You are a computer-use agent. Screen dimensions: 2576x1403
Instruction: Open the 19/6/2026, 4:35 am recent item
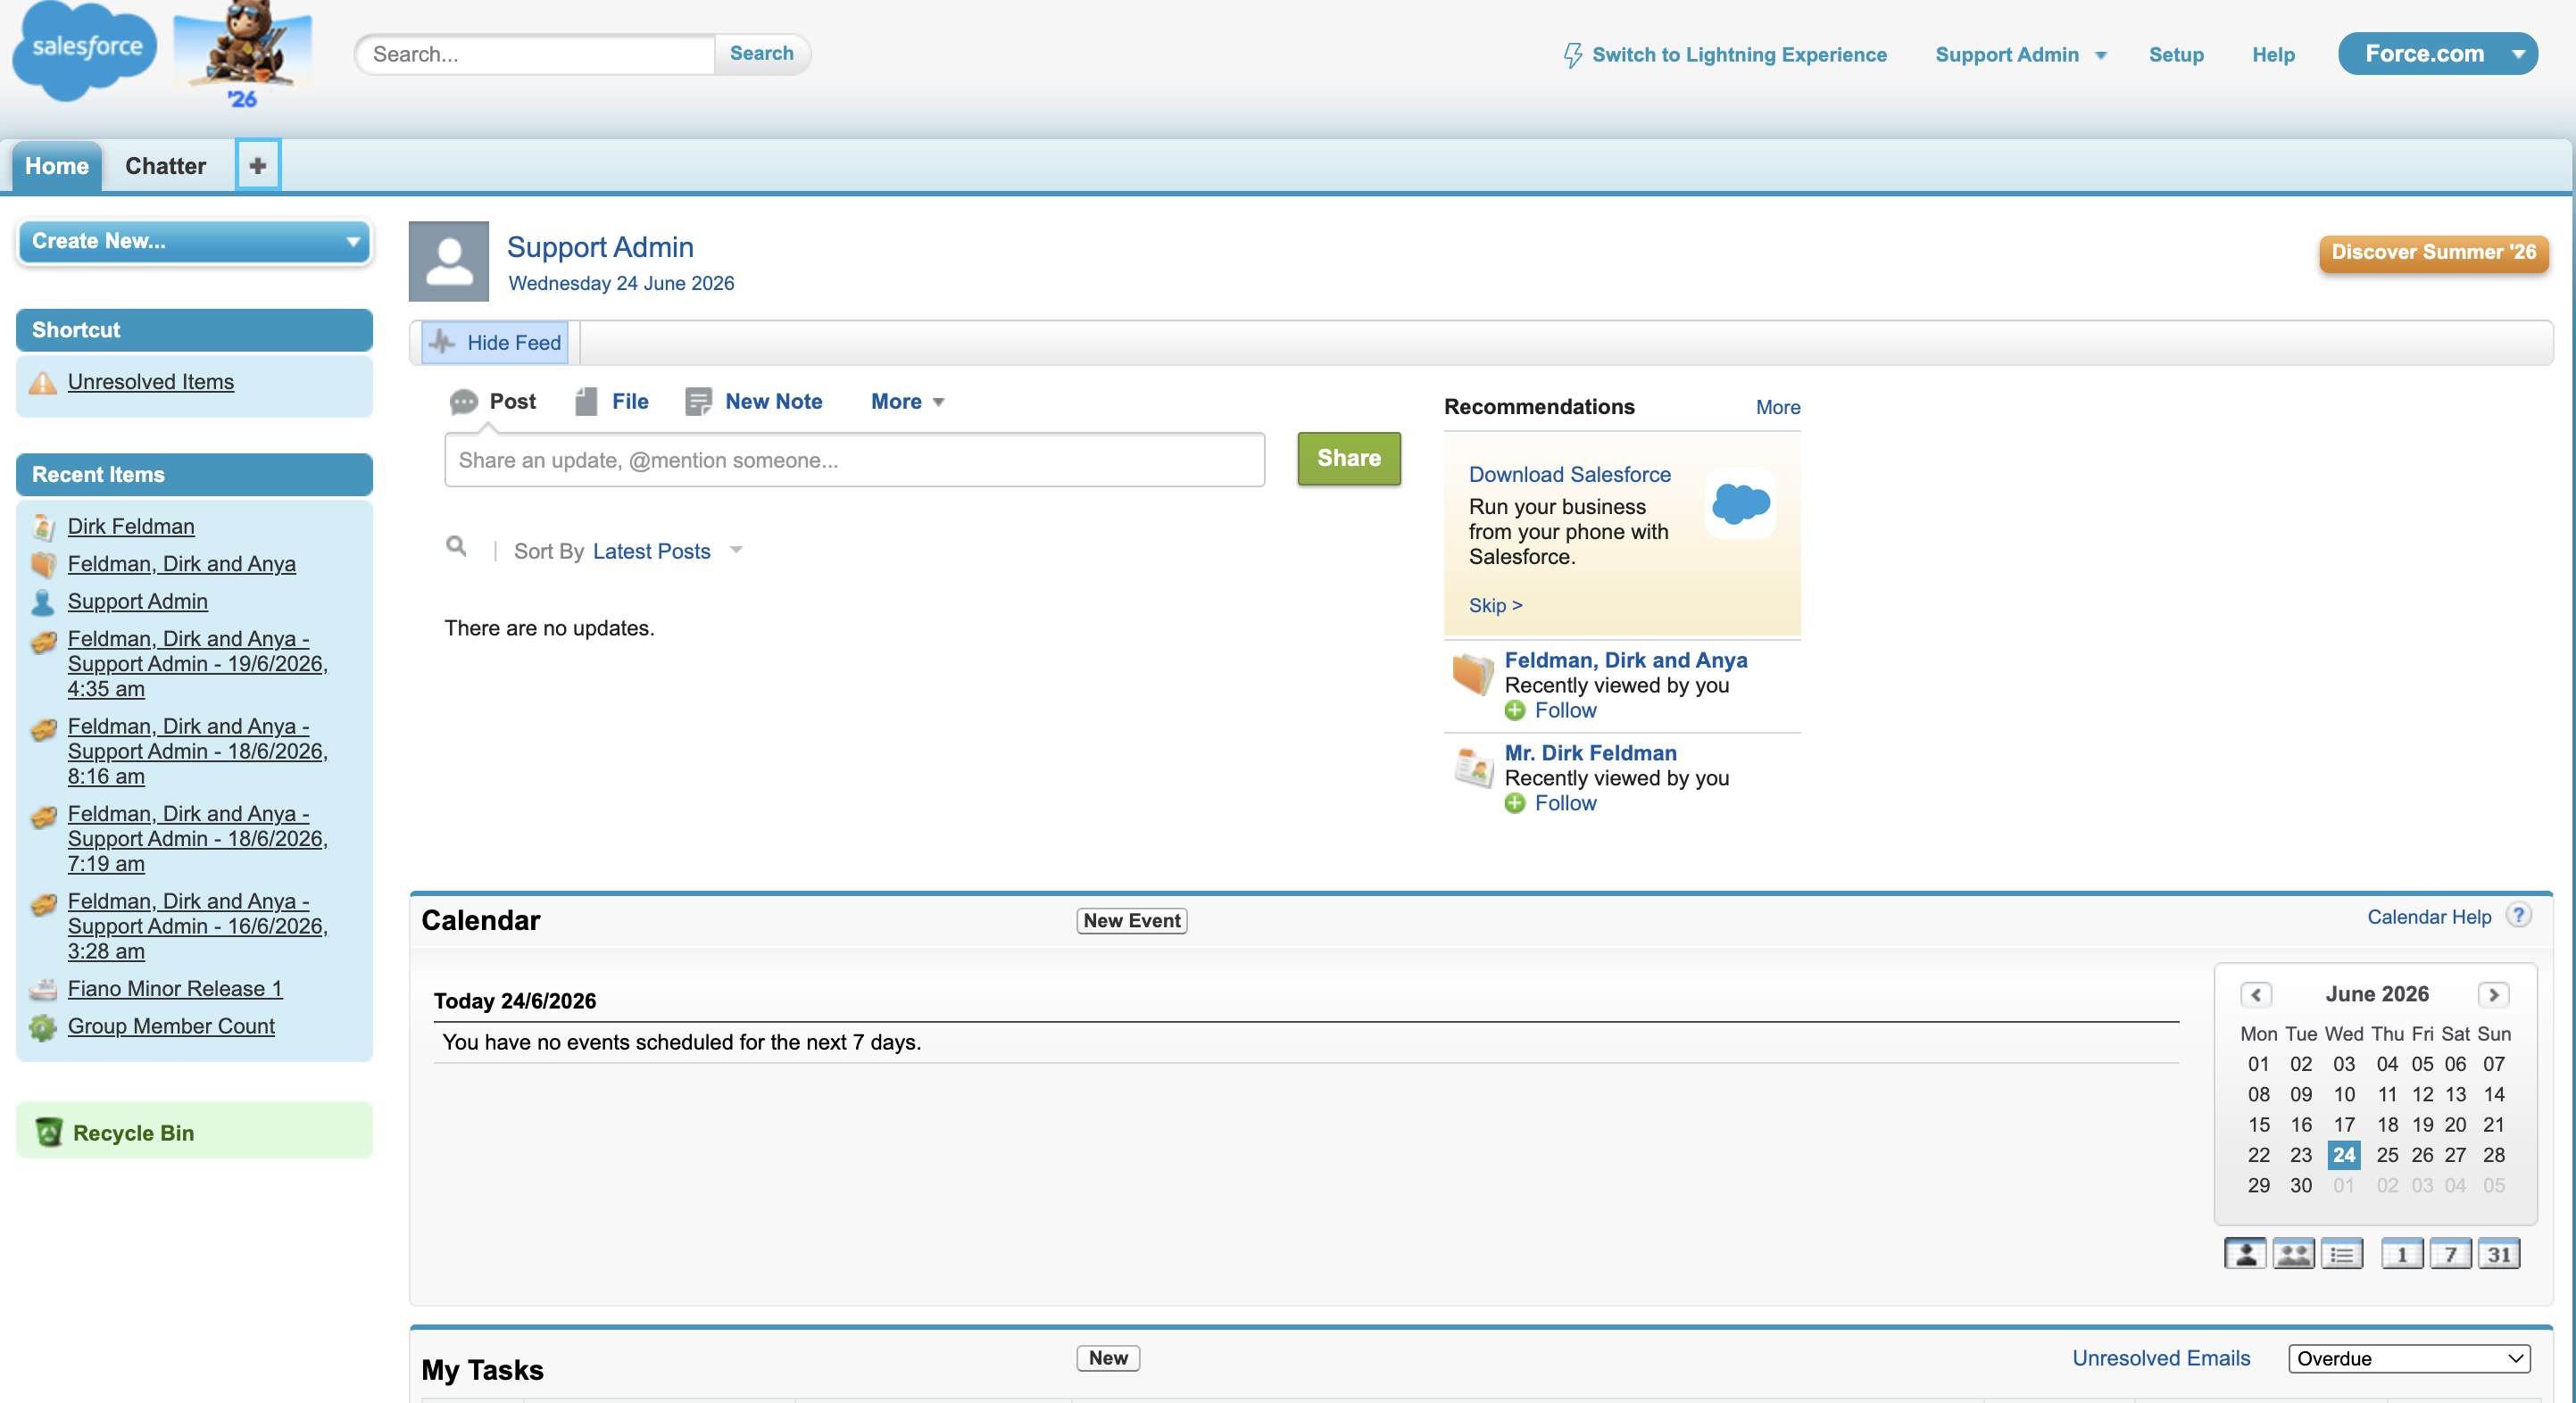coord(198,664)
